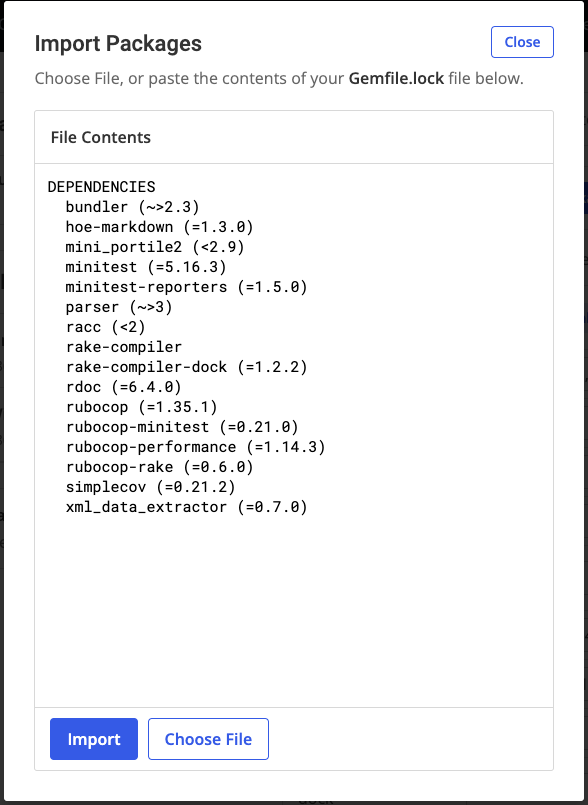
Task: Click the Choose File button
Action: click(x=208, y=739)
